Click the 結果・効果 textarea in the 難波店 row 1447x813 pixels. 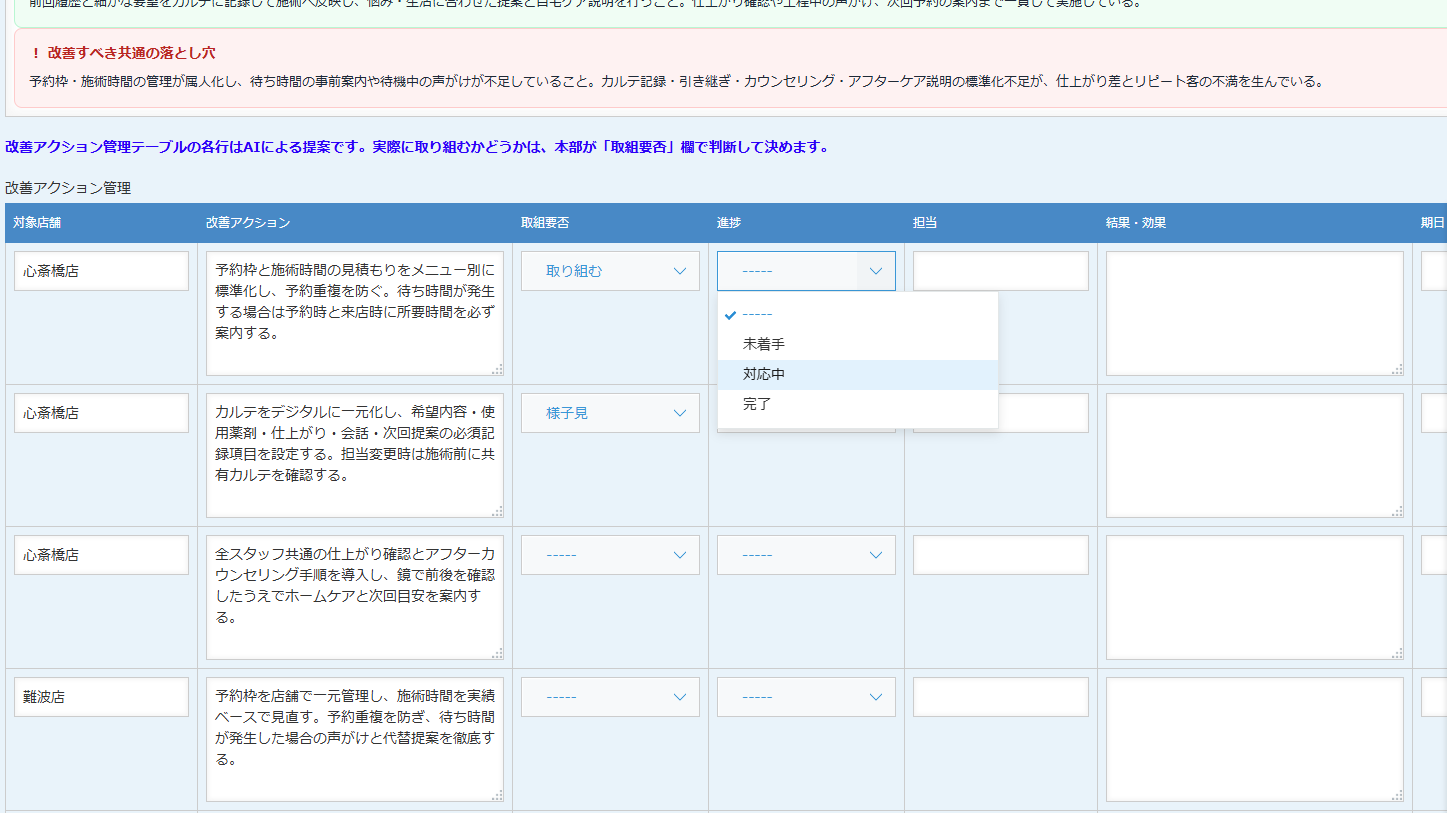[1255, 739]
